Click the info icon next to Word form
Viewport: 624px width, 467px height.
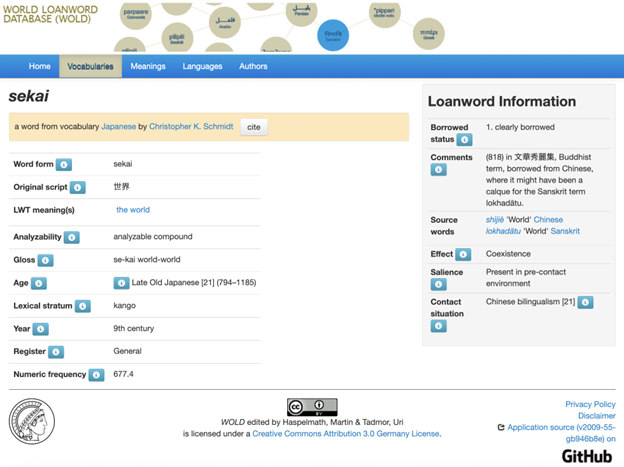point(64,164)
